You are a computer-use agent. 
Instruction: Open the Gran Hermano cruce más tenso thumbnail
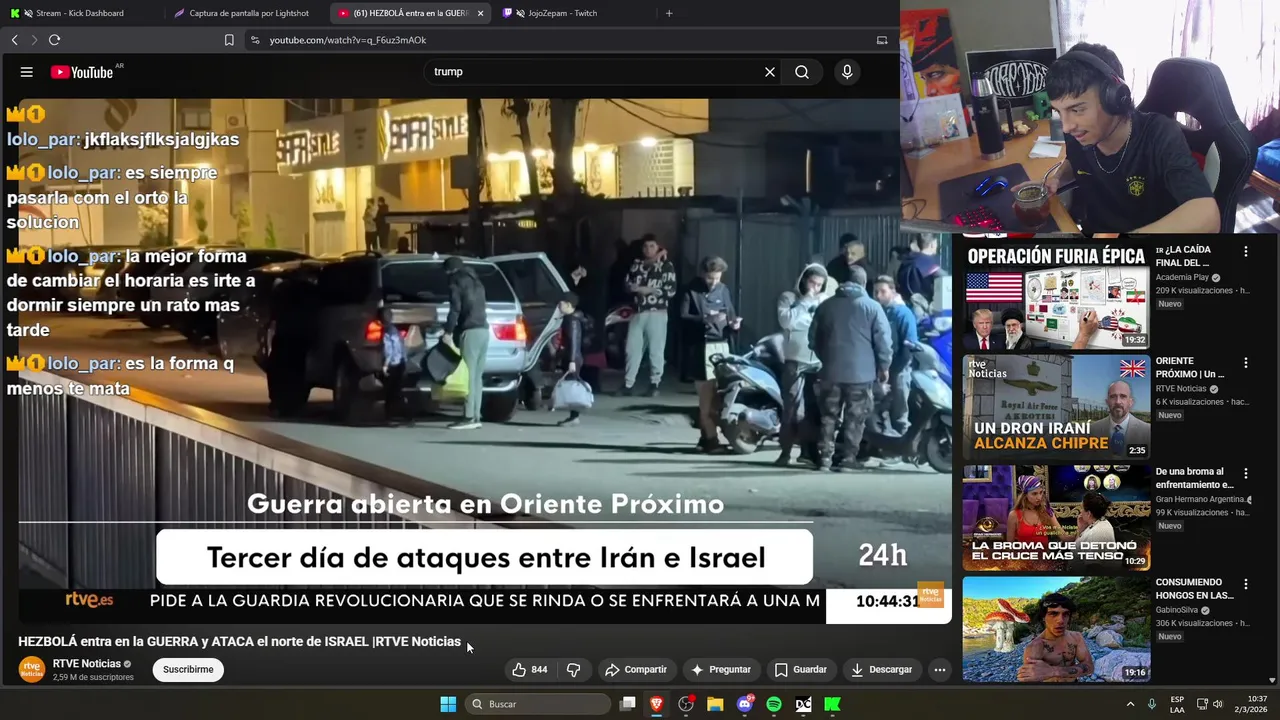click(x=1056, y=517)
